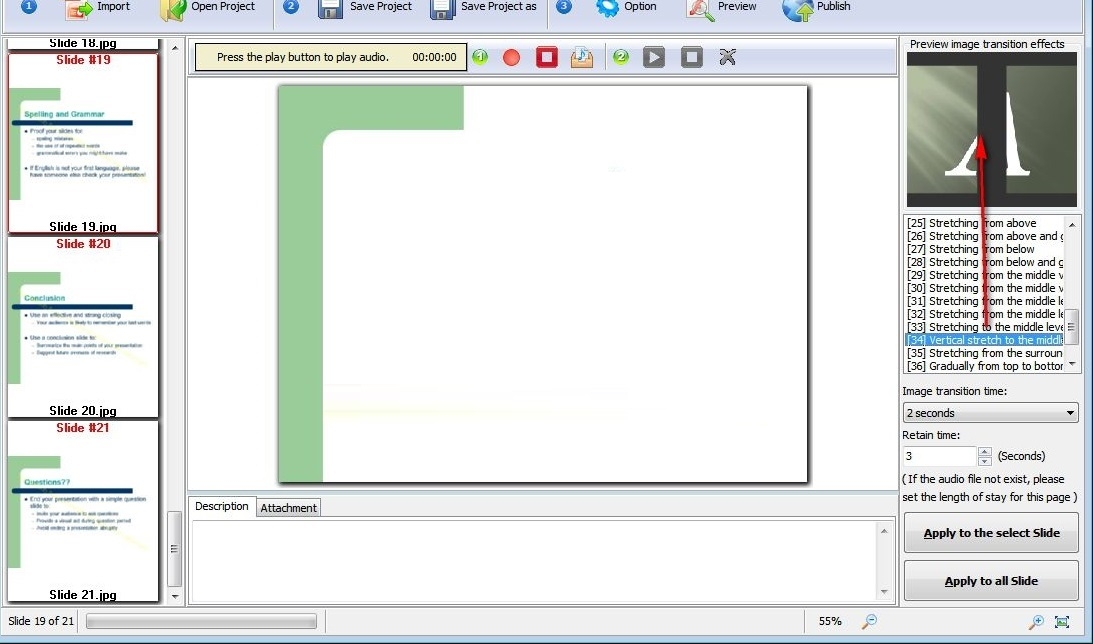This screenshot has height=644, width=1093.
Task: Select the Slide #21 thumbnail
Action: (x=83, y=511)
